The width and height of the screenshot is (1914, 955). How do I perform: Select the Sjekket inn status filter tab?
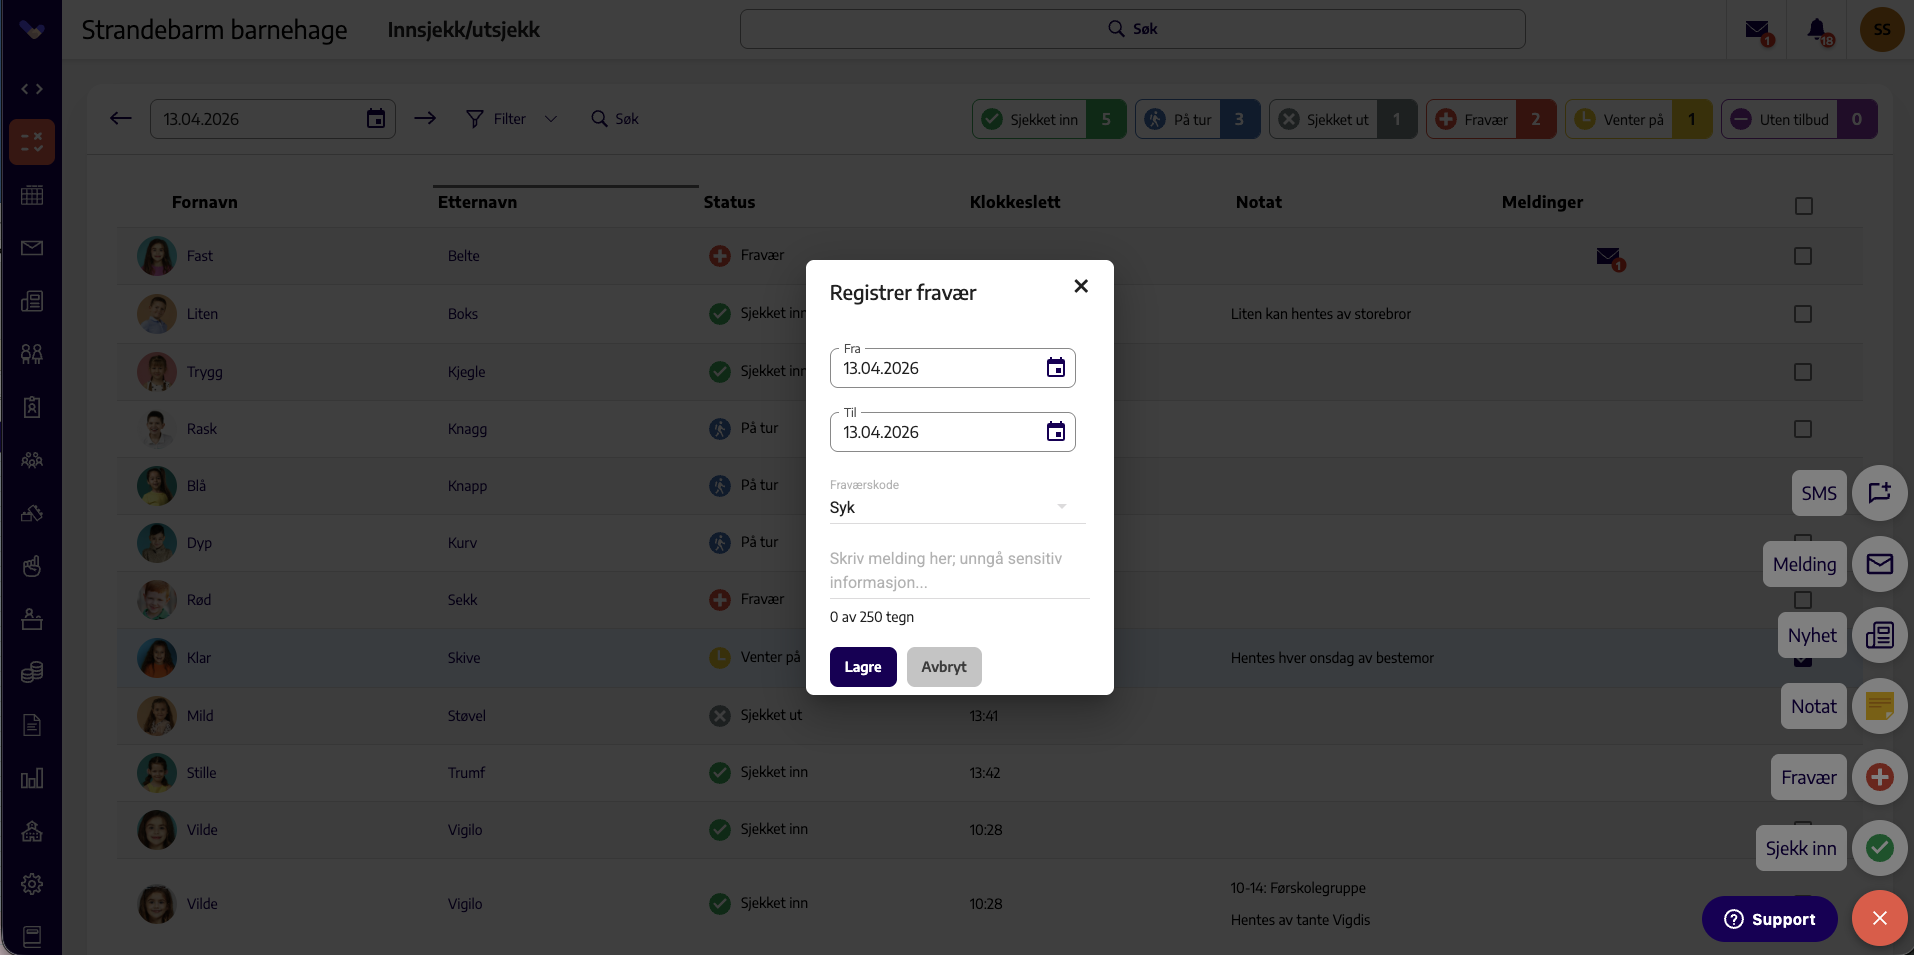1049,119
